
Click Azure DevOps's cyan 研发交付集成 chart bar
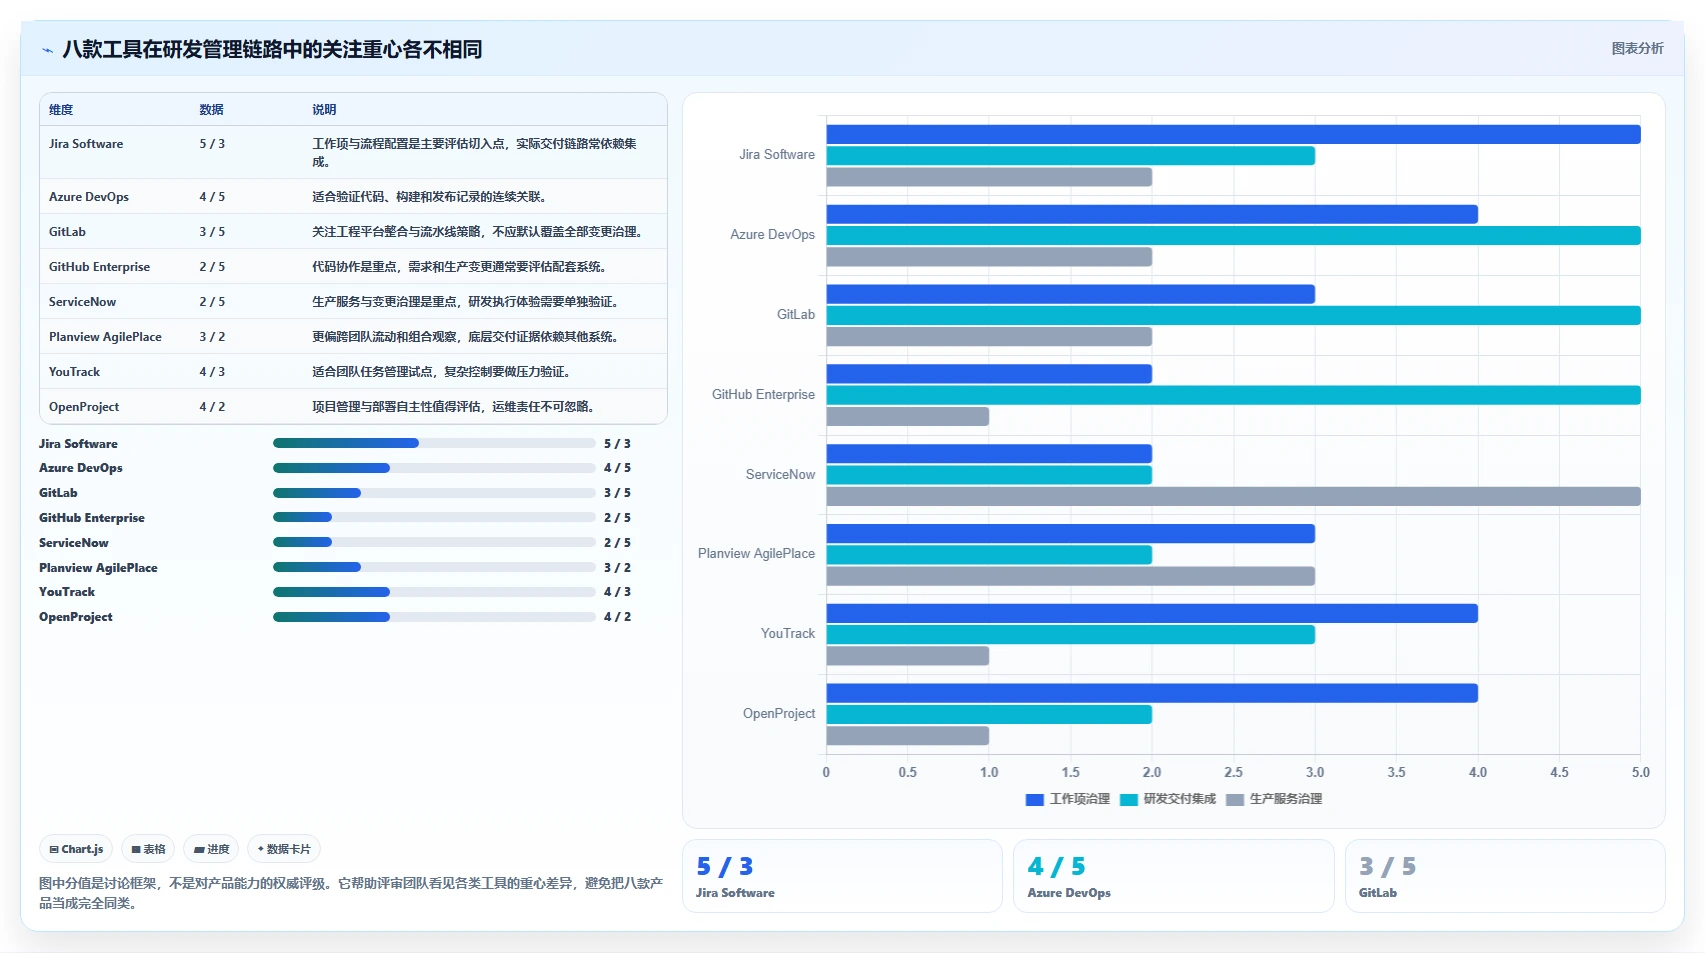[1233, 235]
